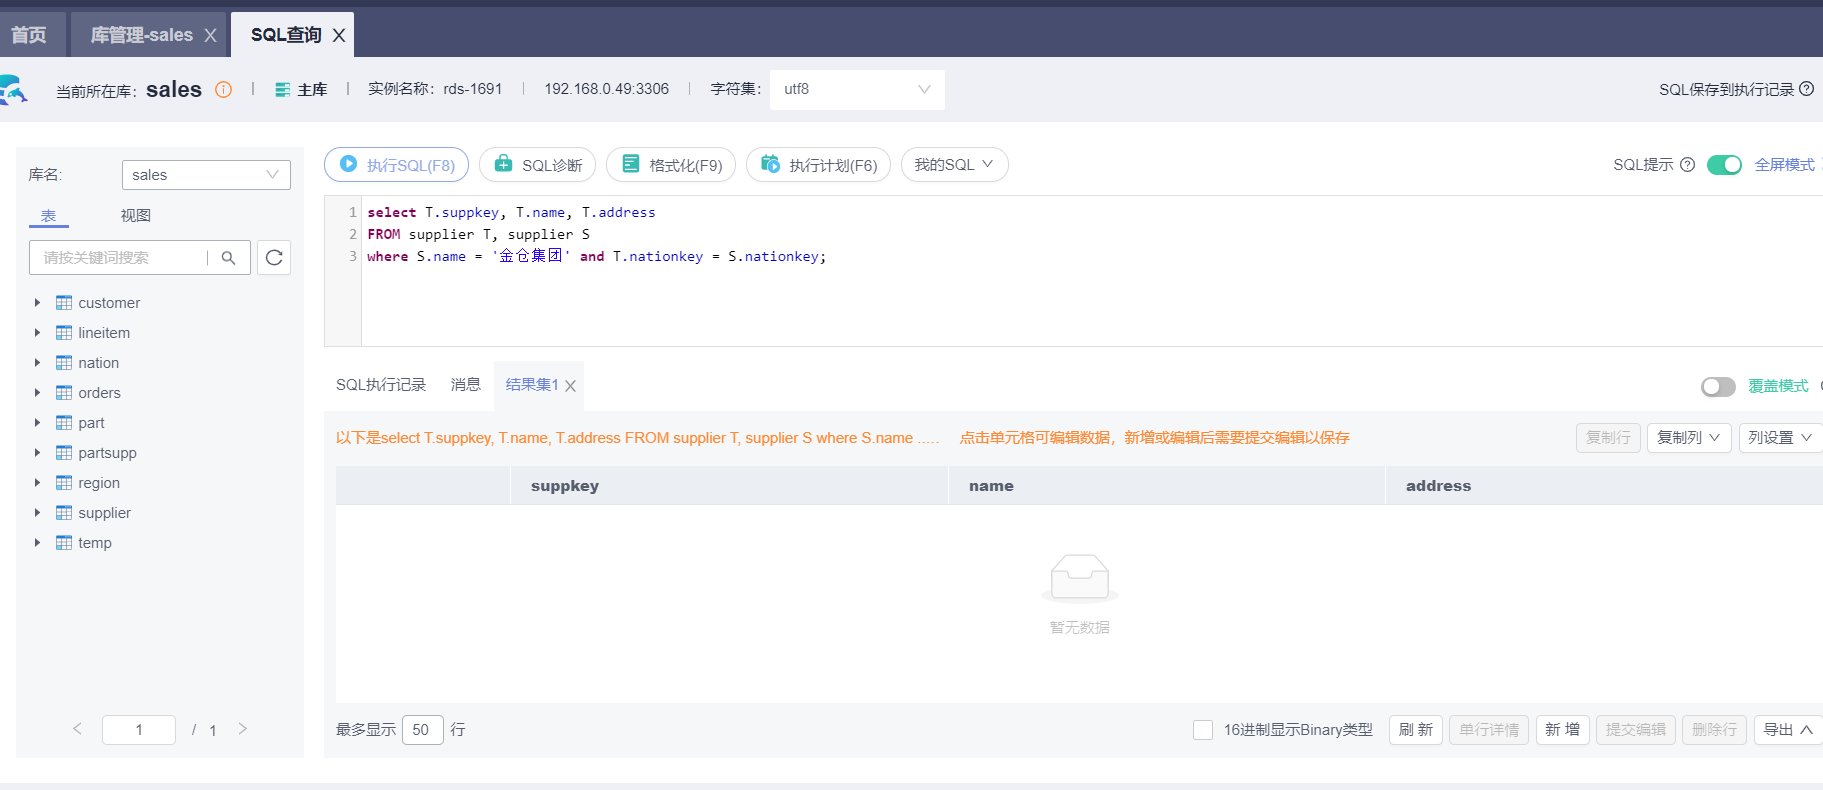Image resolution: width=1823 pixels, height=790 pixels.
Task: Toggle the SQL提示 switch
Action: [1724, 165]
